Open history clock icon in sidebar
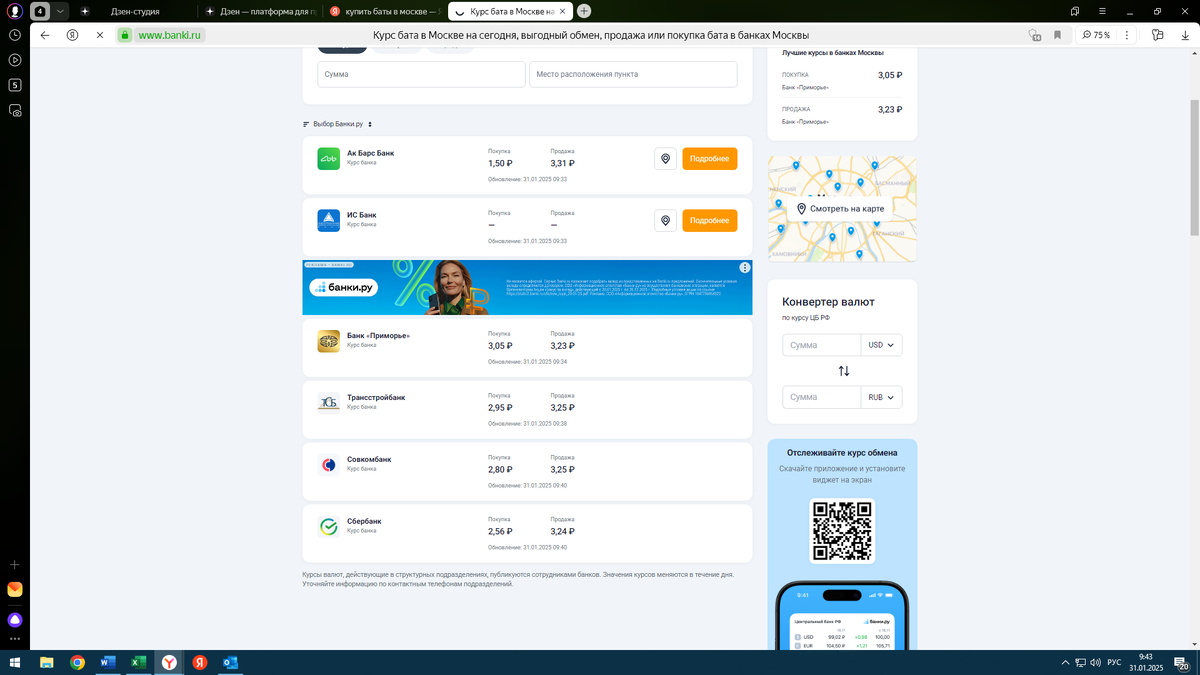The image size is (1200, 675). coord(15,34)
